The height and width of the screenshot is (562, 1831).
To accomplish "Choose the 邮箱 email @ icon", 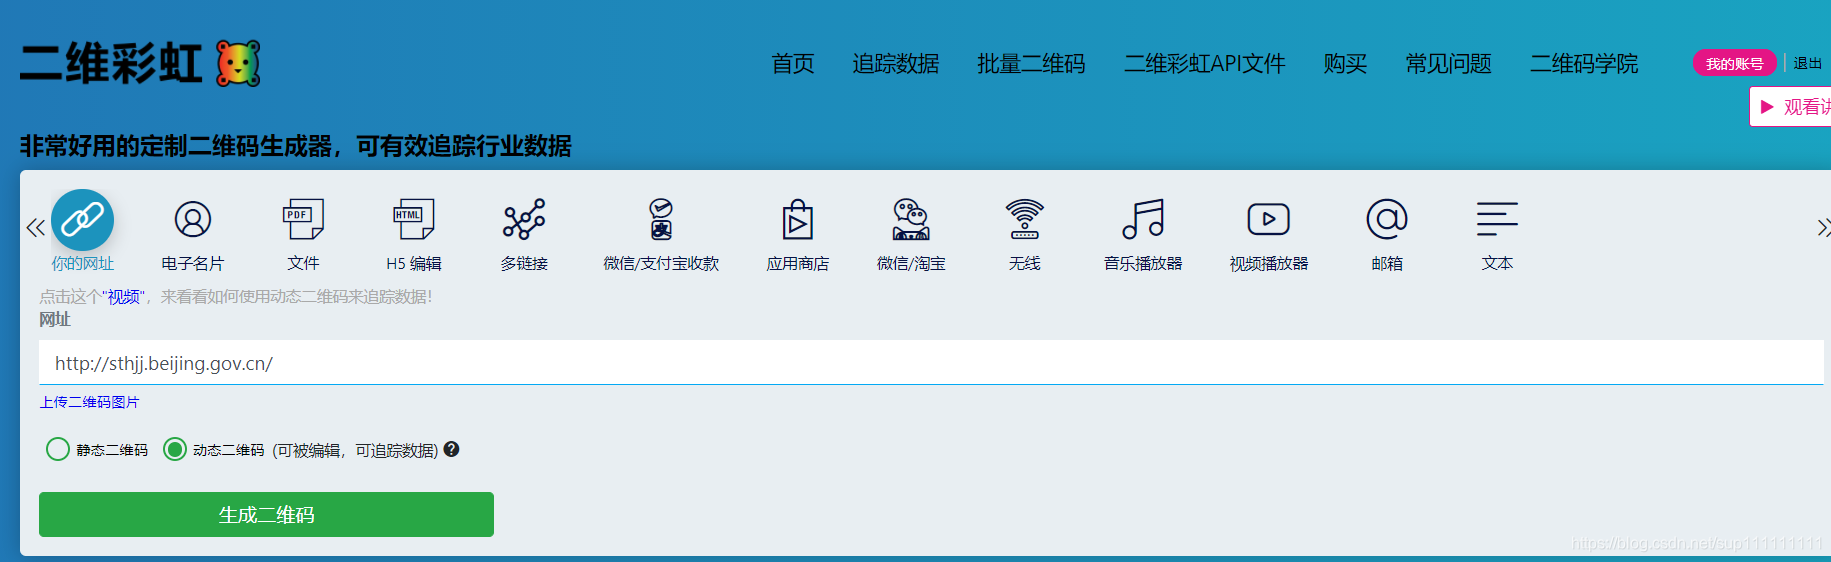I will 1387,219.
